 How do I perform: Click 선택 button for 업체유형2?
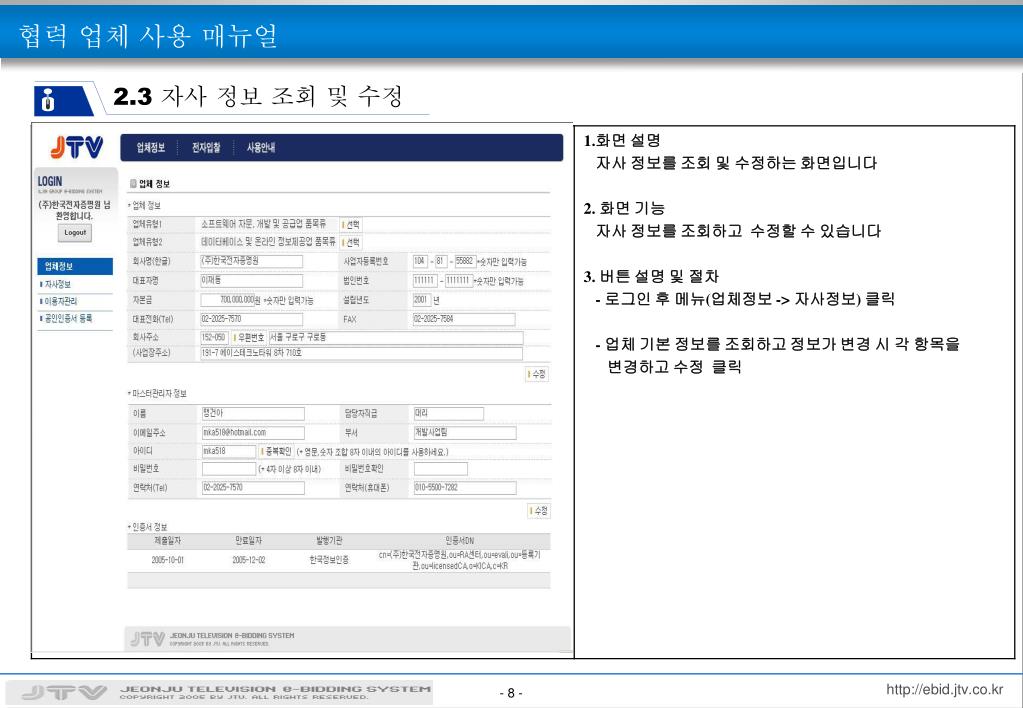351,242
